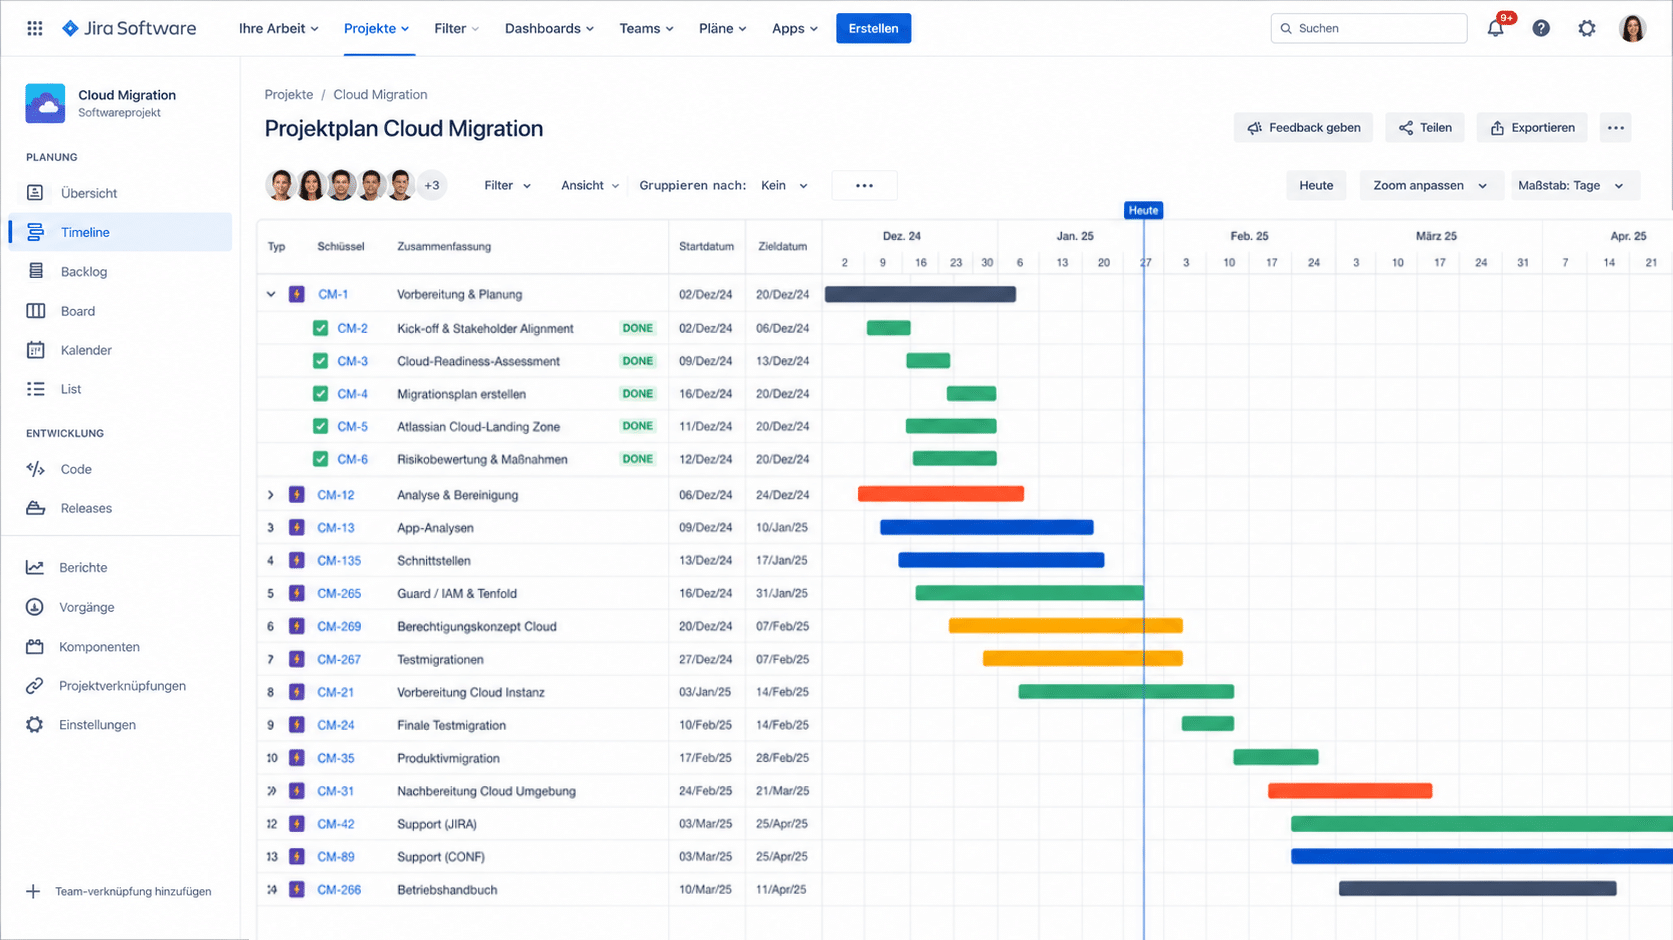Click the Heute button in toolbar
Viewport: 1673px width, 940px height.
tap(1316, 185)
